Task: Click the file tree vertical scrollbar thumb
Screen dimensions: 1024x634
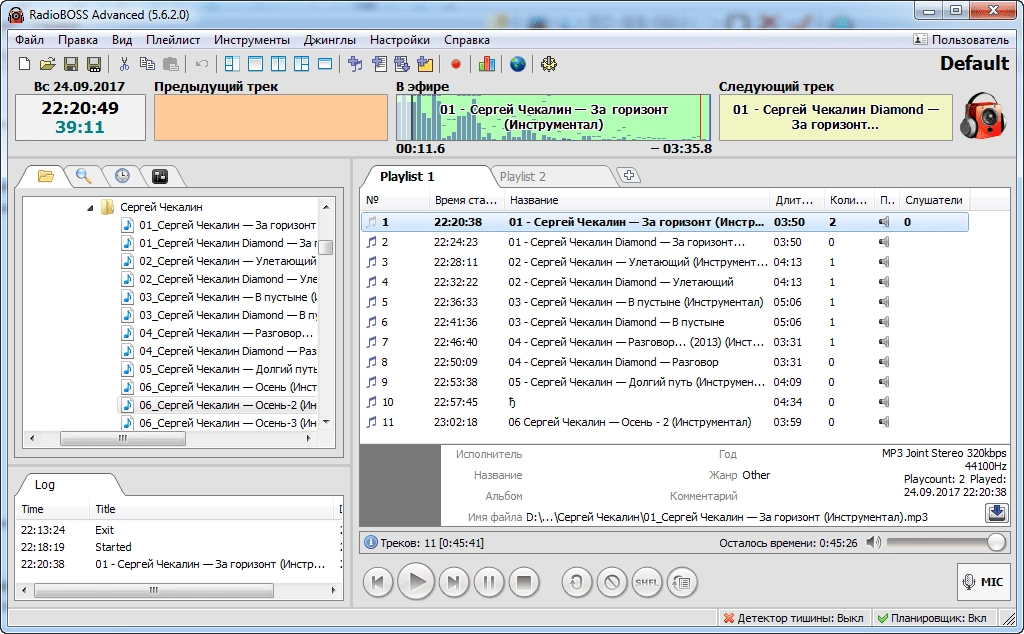Action: [326, 248]
